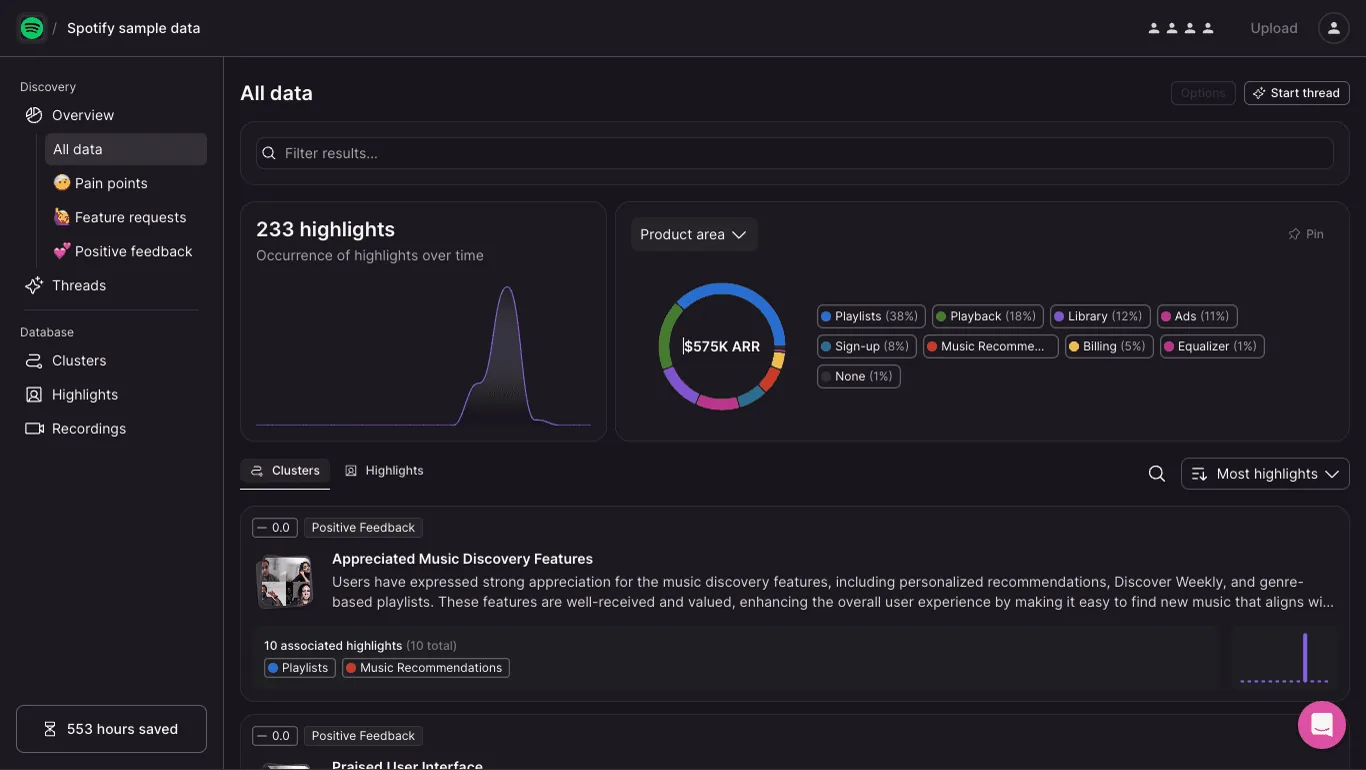This screenshot has height=770, width=1366.
Task: Click the Upload link
Action: [1274, 28]
